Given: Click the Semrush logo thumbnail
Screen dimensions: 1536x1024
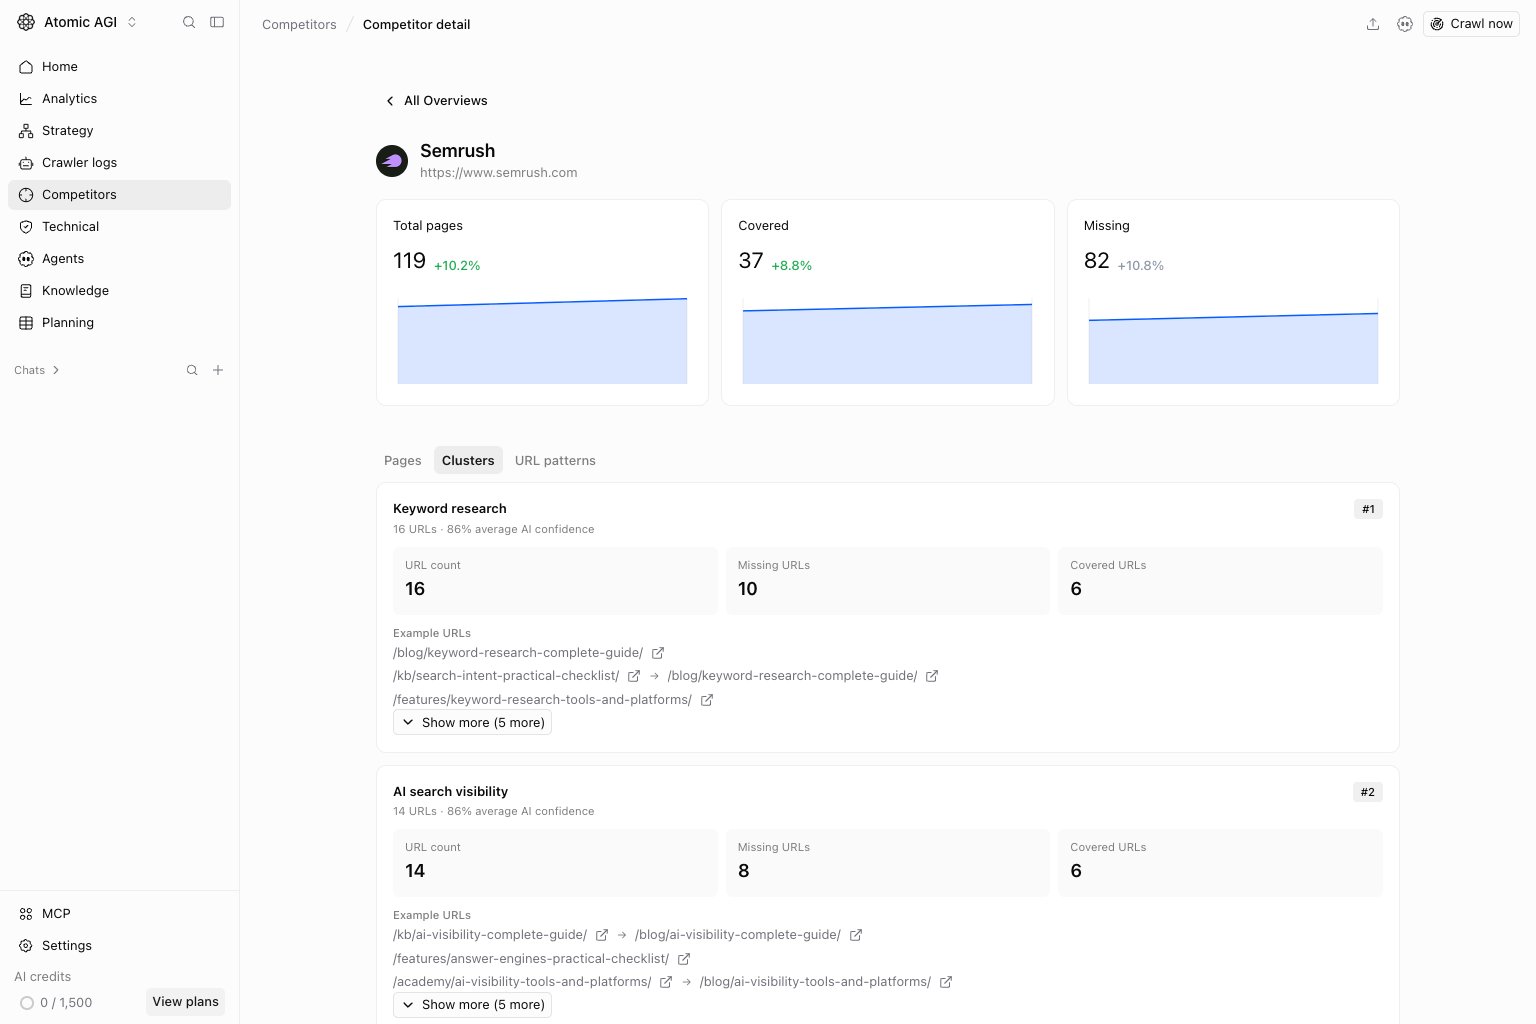Looking at the screenshot, I should pos(392,161).
